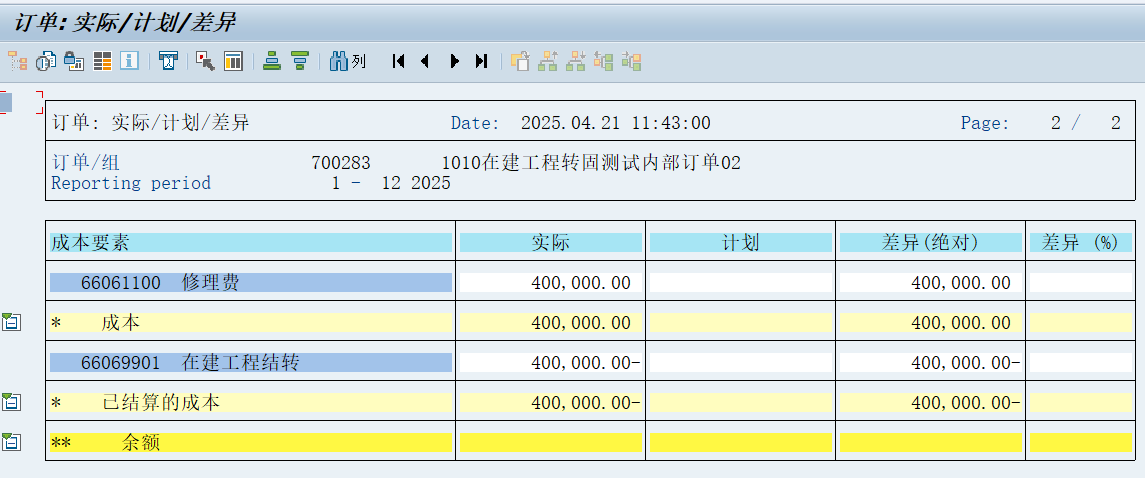This screenshot has height=478, width=1145.
Task: Click the documents with clock icon
Action: 46,61
